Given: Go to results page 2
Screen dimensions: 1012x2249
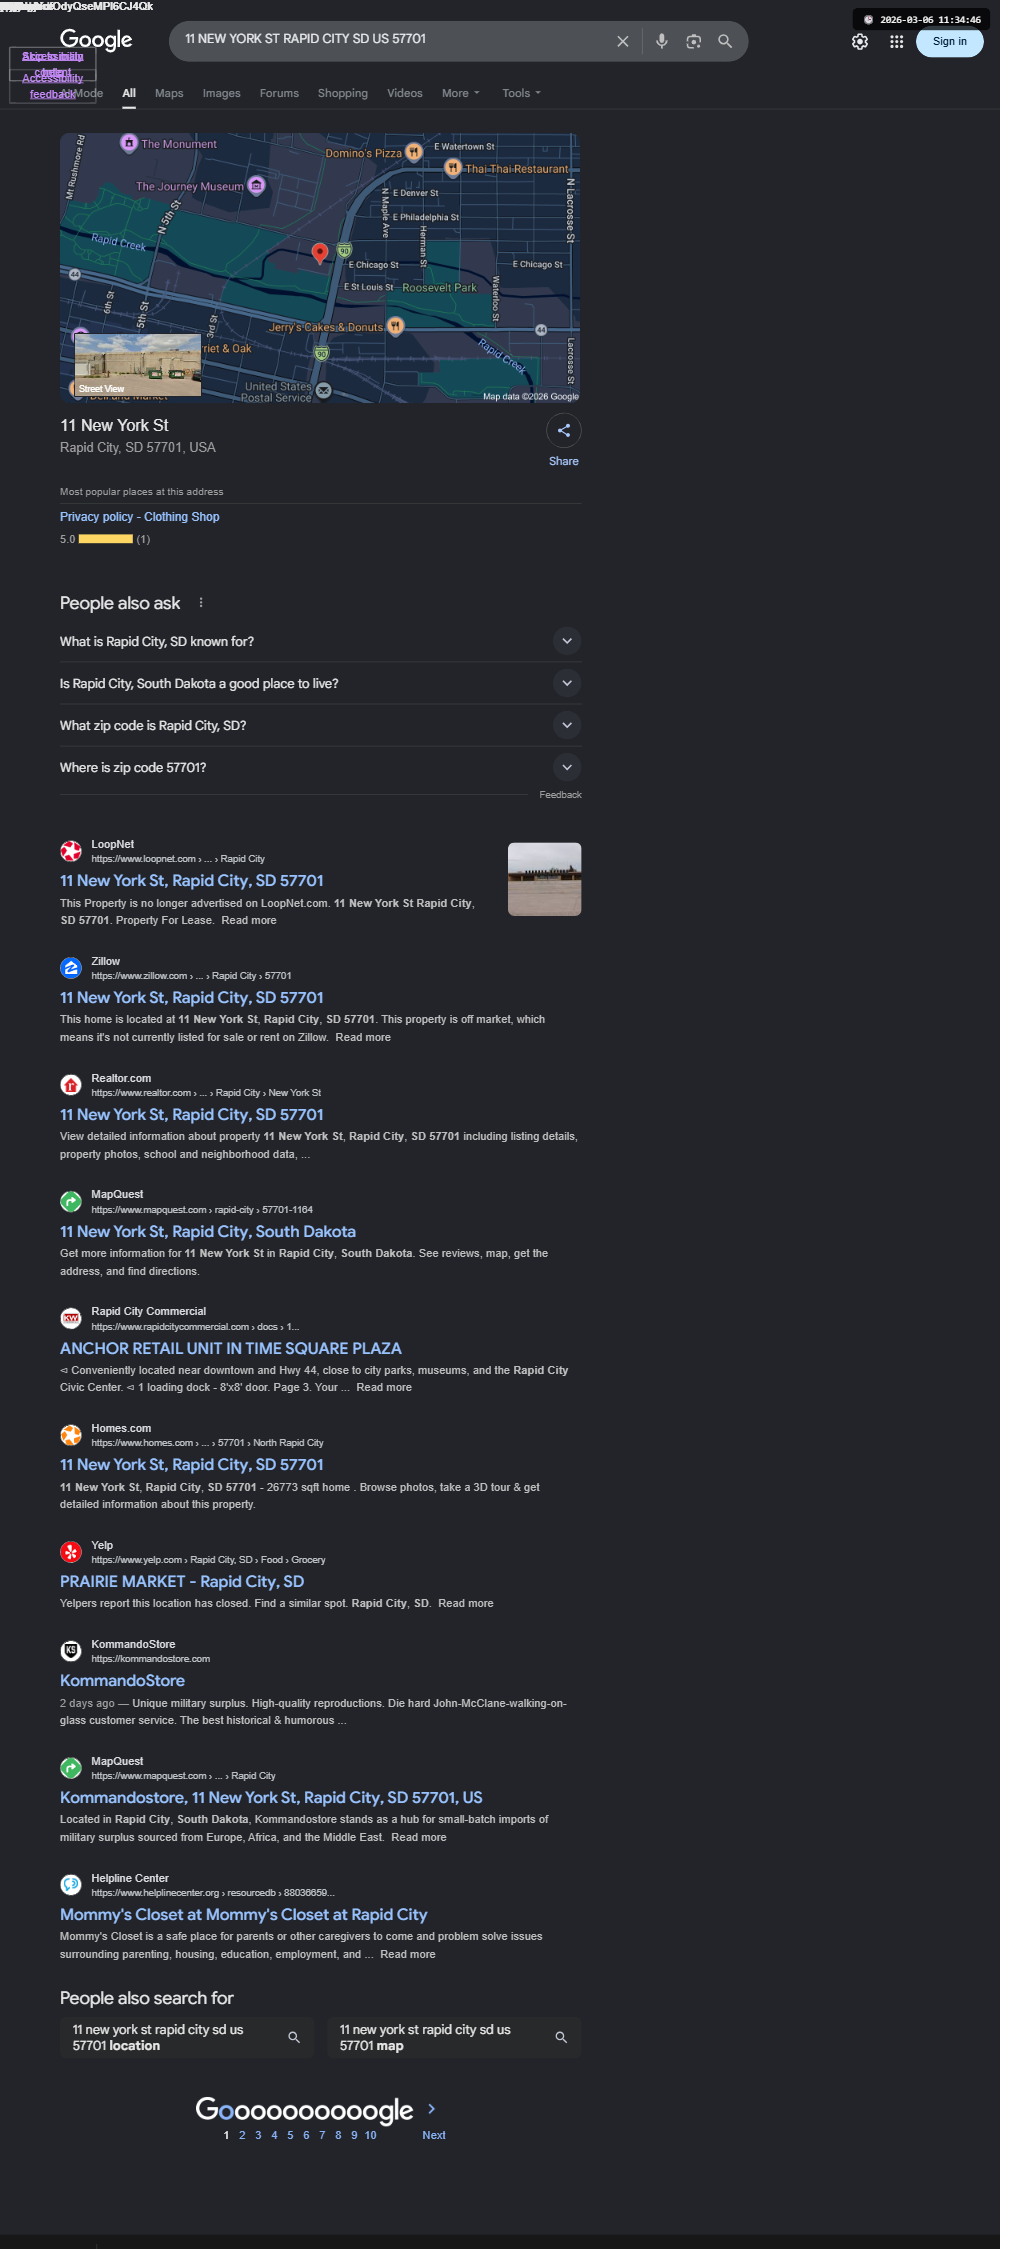Looking at the screenshot, I should click(x=242, y=2135).
